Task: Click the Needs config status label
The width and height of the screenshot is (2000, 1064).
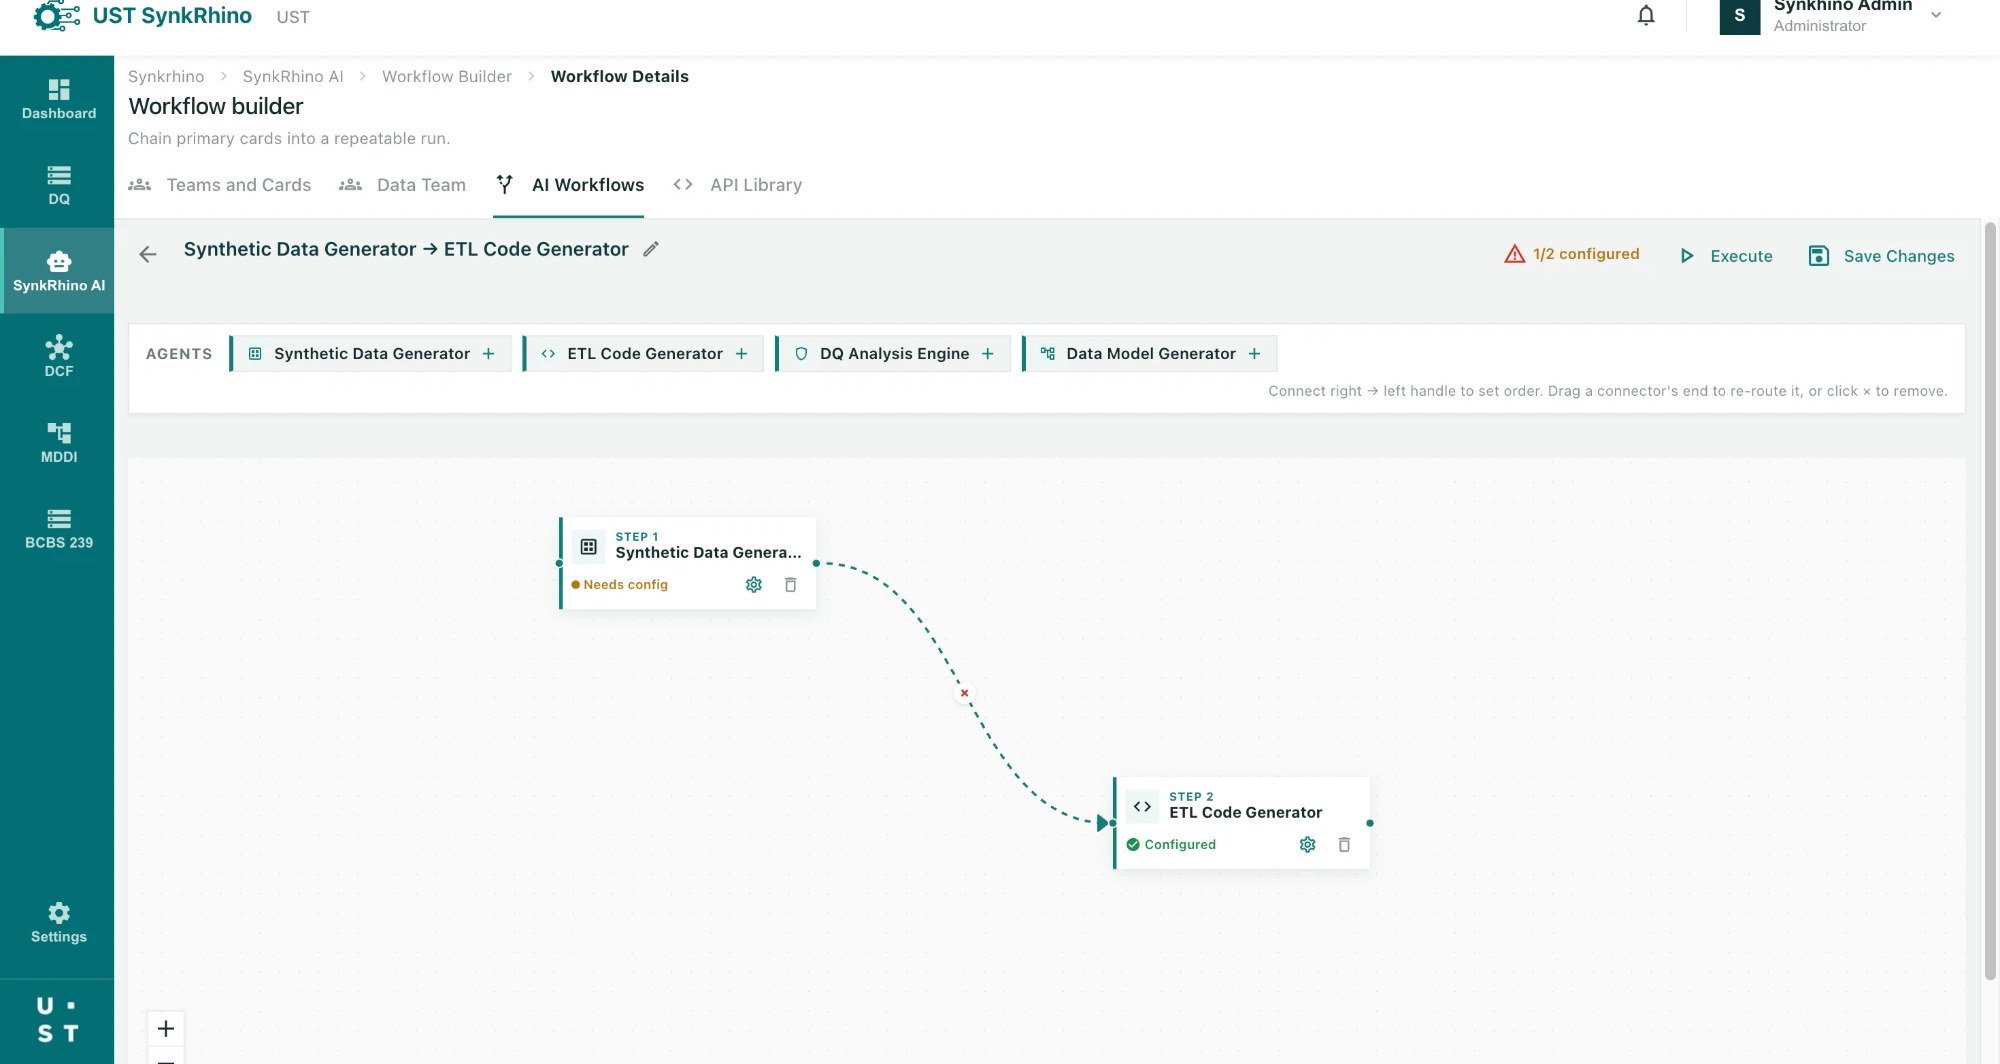Action: coord(619,585)
